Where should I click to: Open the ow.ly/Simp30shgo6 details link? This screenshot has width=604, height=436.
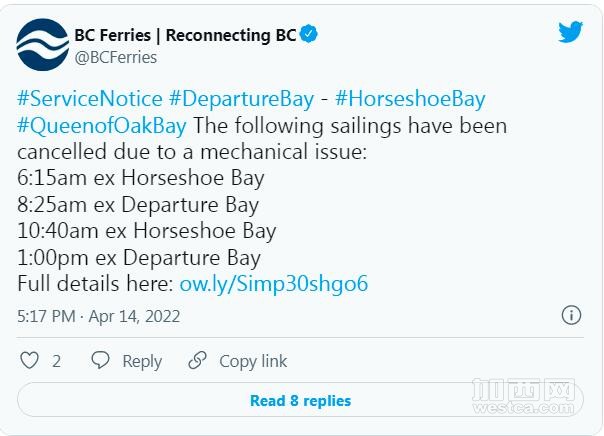(272, 283)
